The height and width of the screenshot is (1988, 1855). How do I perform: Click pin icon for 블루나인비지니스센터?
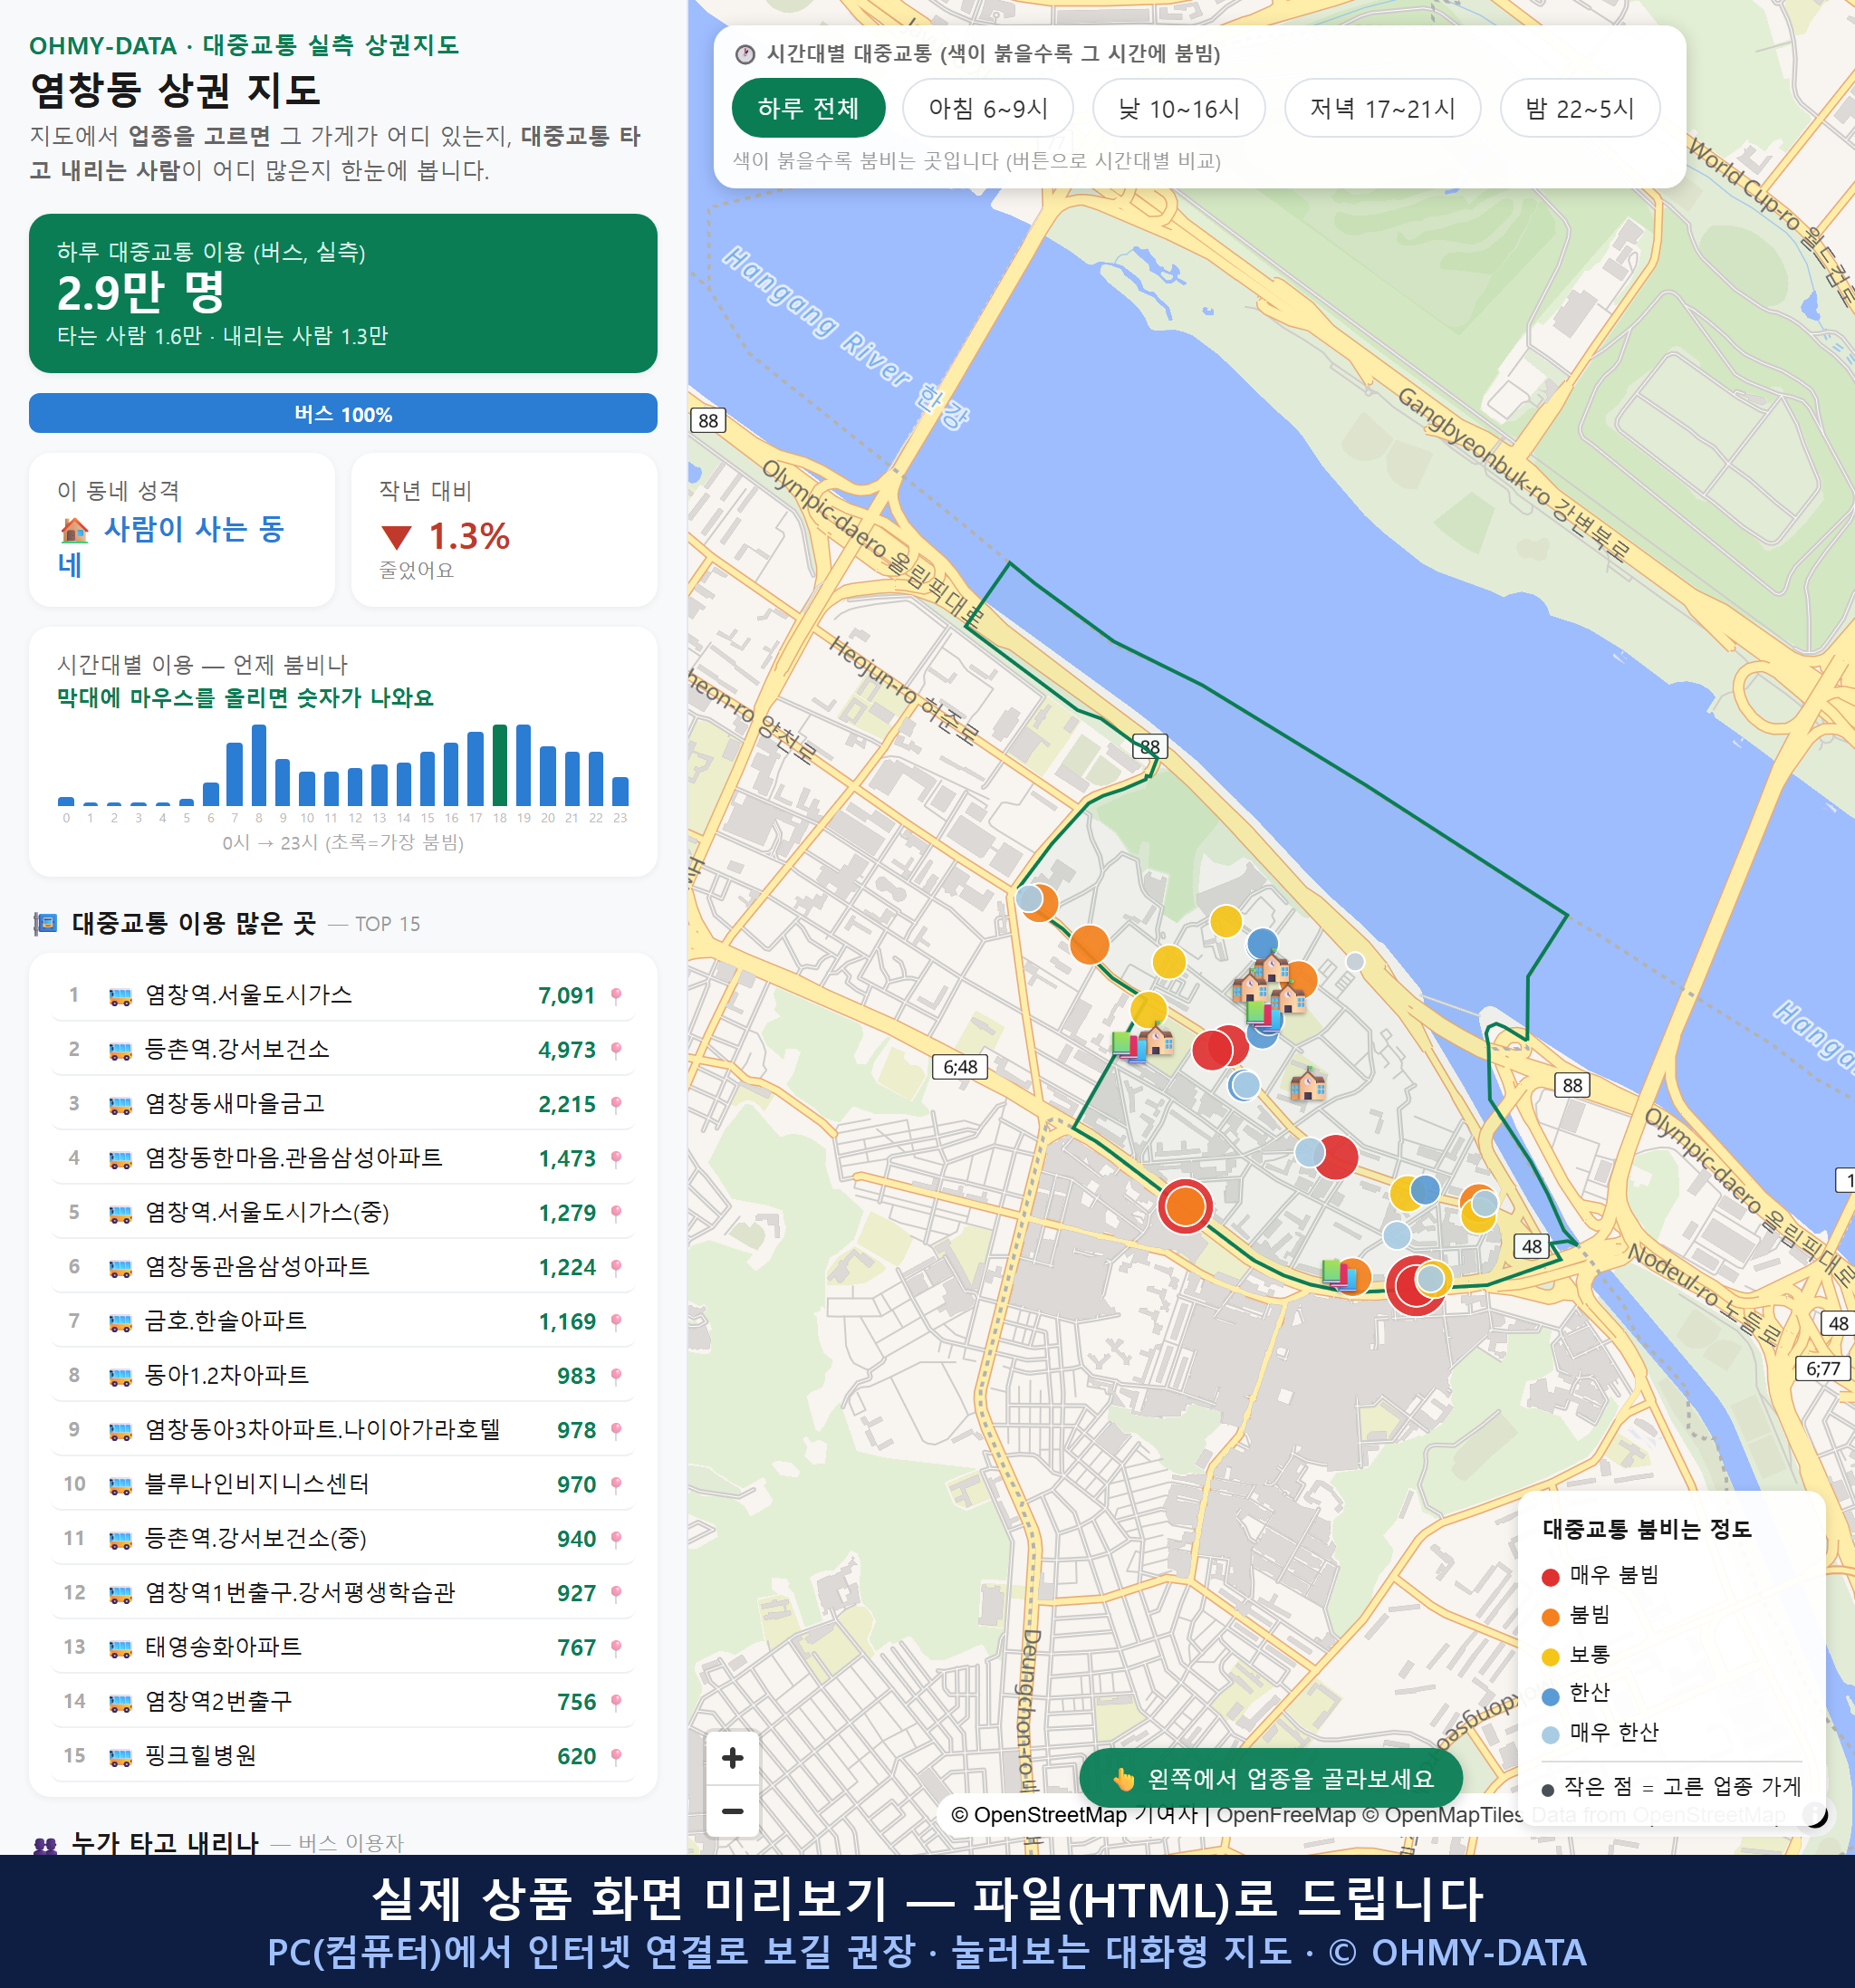[616, 1484]
